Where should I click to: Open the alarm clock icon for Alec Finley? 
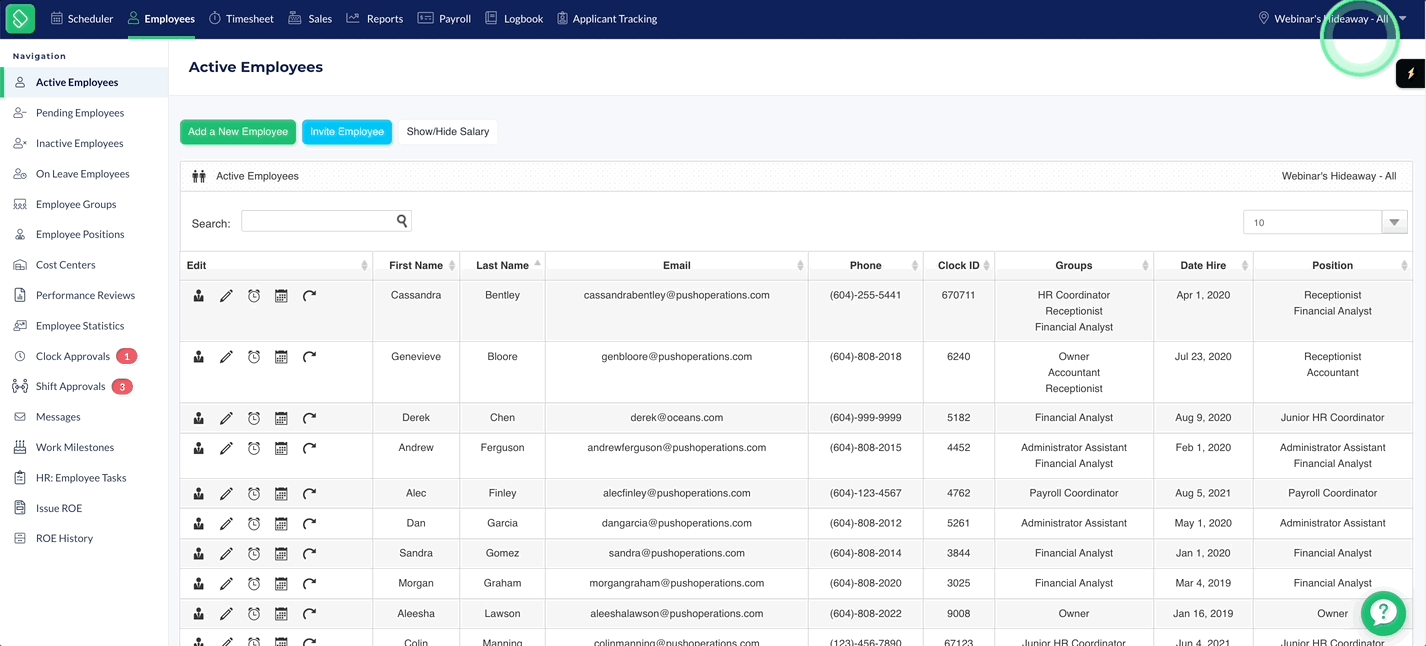[254, 493]
